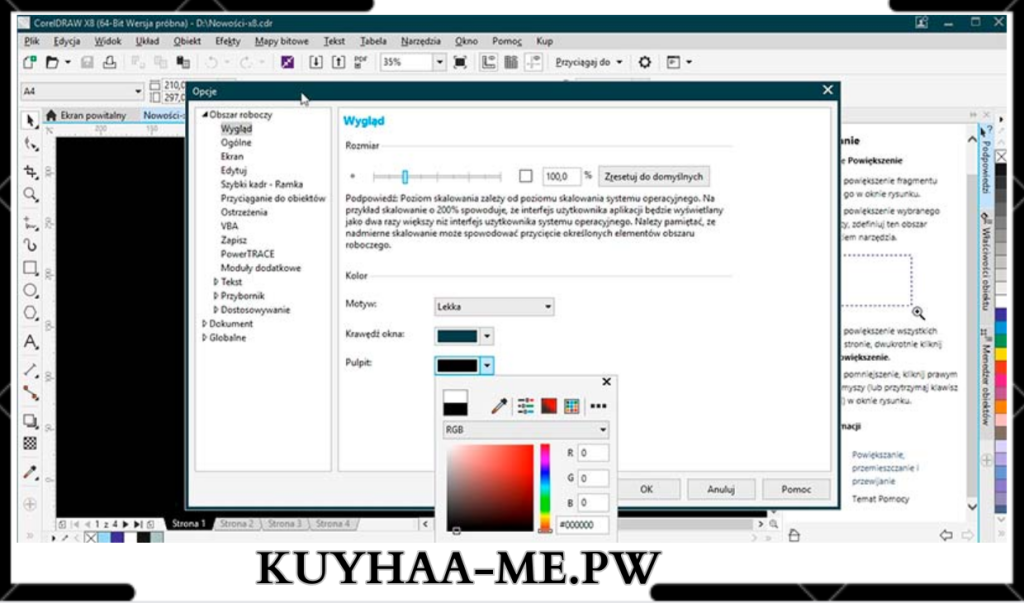Show color sliders in the color popup
Image resolution: width=1024 pixels, height=603 pixels.
pyautogui.click(x=526, y=406)
